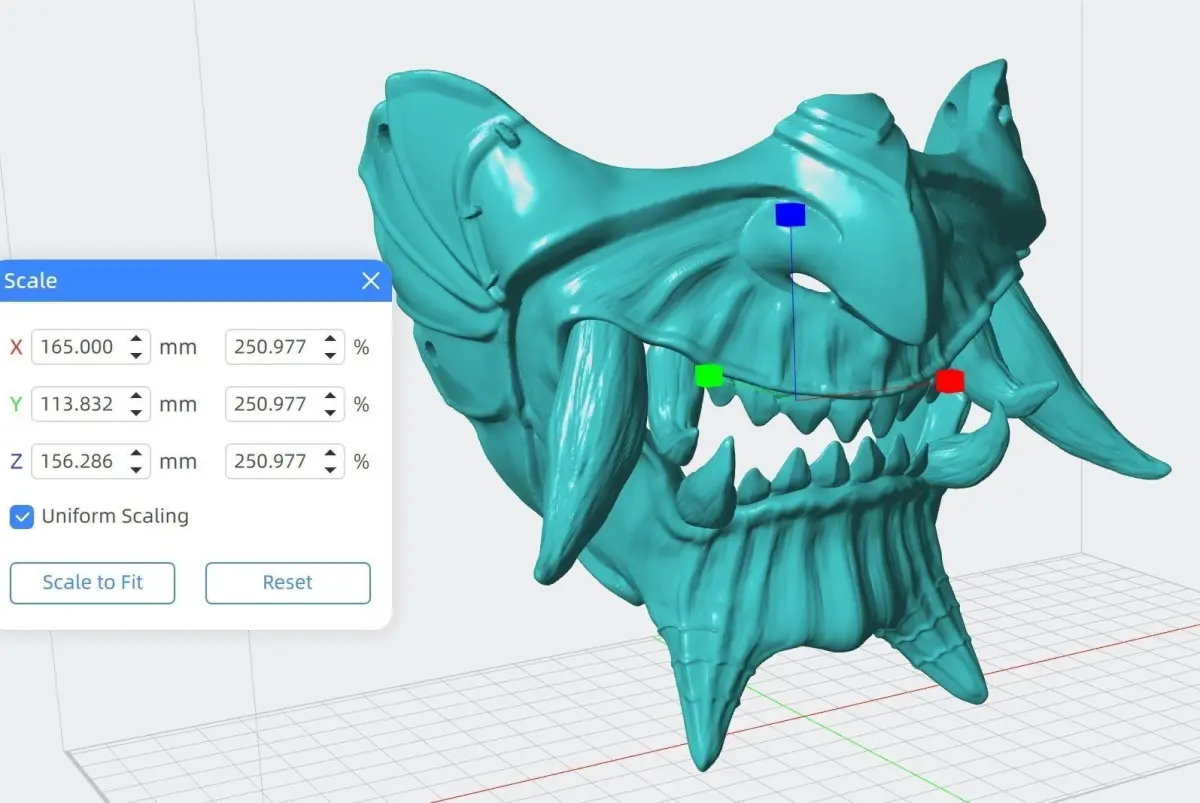Select the blue Z-axis scale handle
Viewport: 1200px width, 803px height.
pyautogui.click(x=790, y=214)
